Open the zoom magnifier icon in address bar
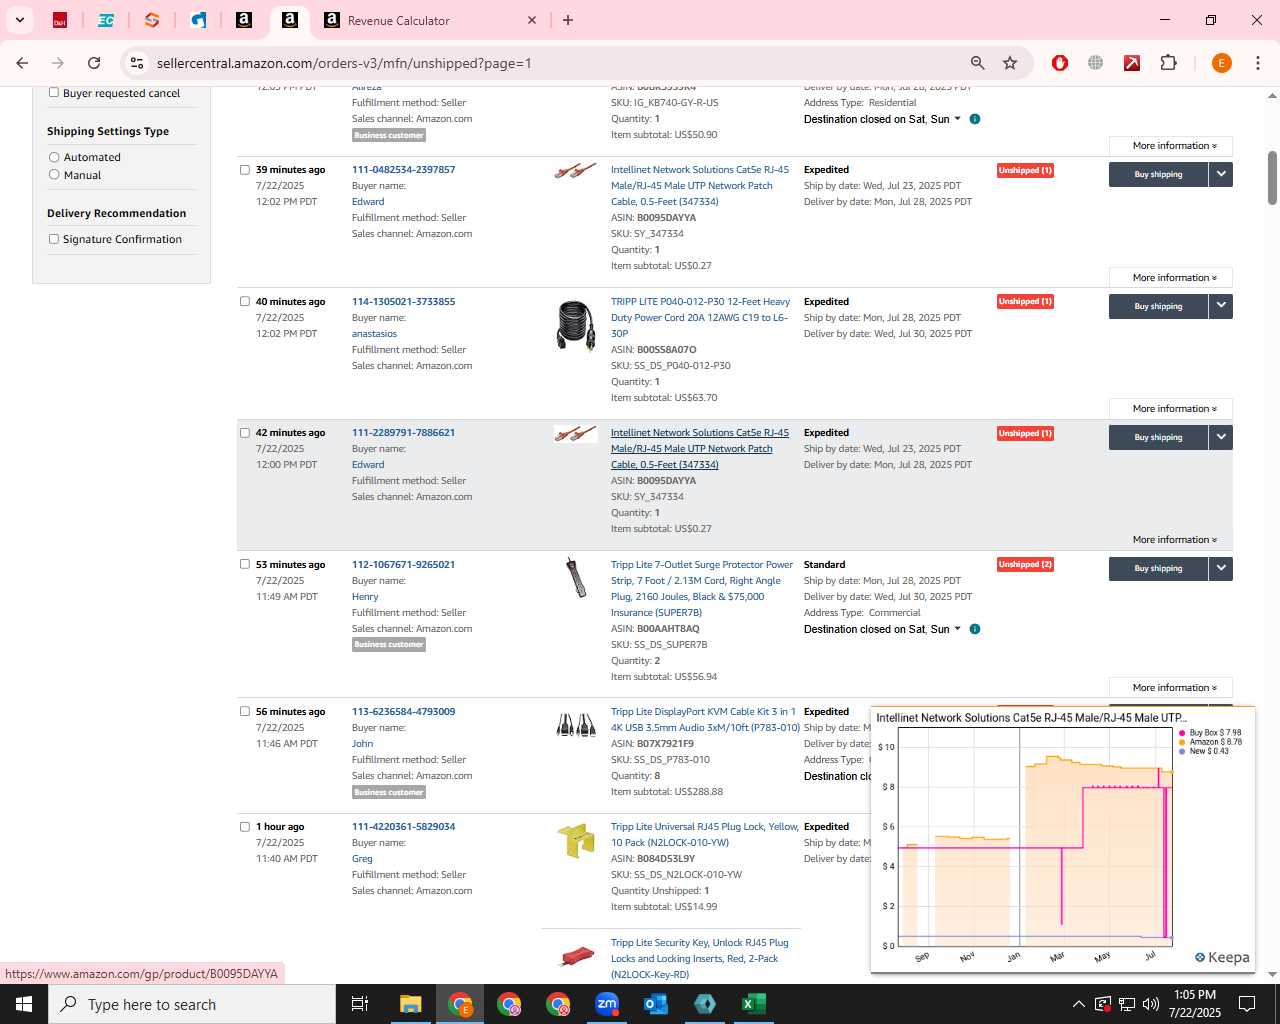Screen dimensions: 1280x1024 [x=978, y=63]
